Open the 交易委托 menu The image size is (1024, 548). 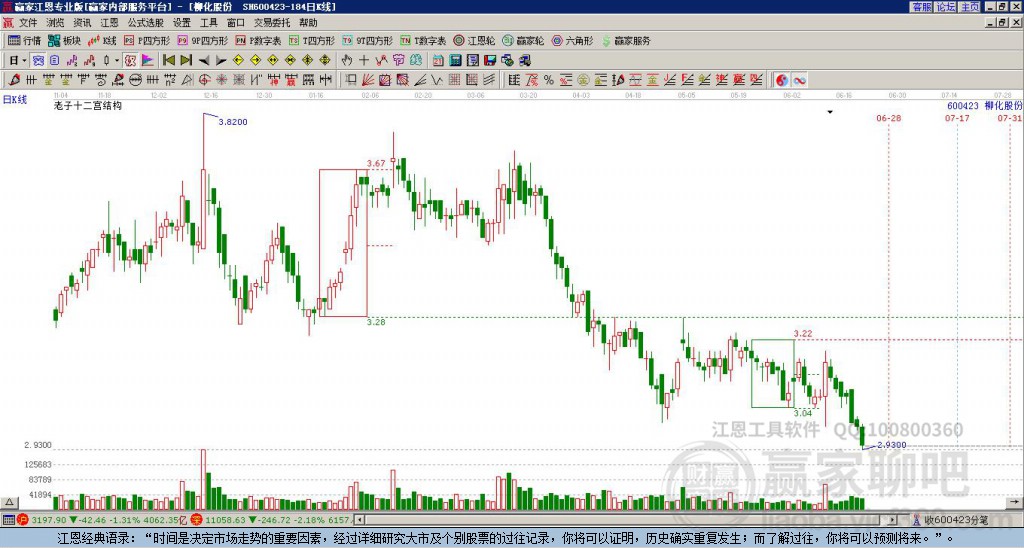(x=272, y=23)
